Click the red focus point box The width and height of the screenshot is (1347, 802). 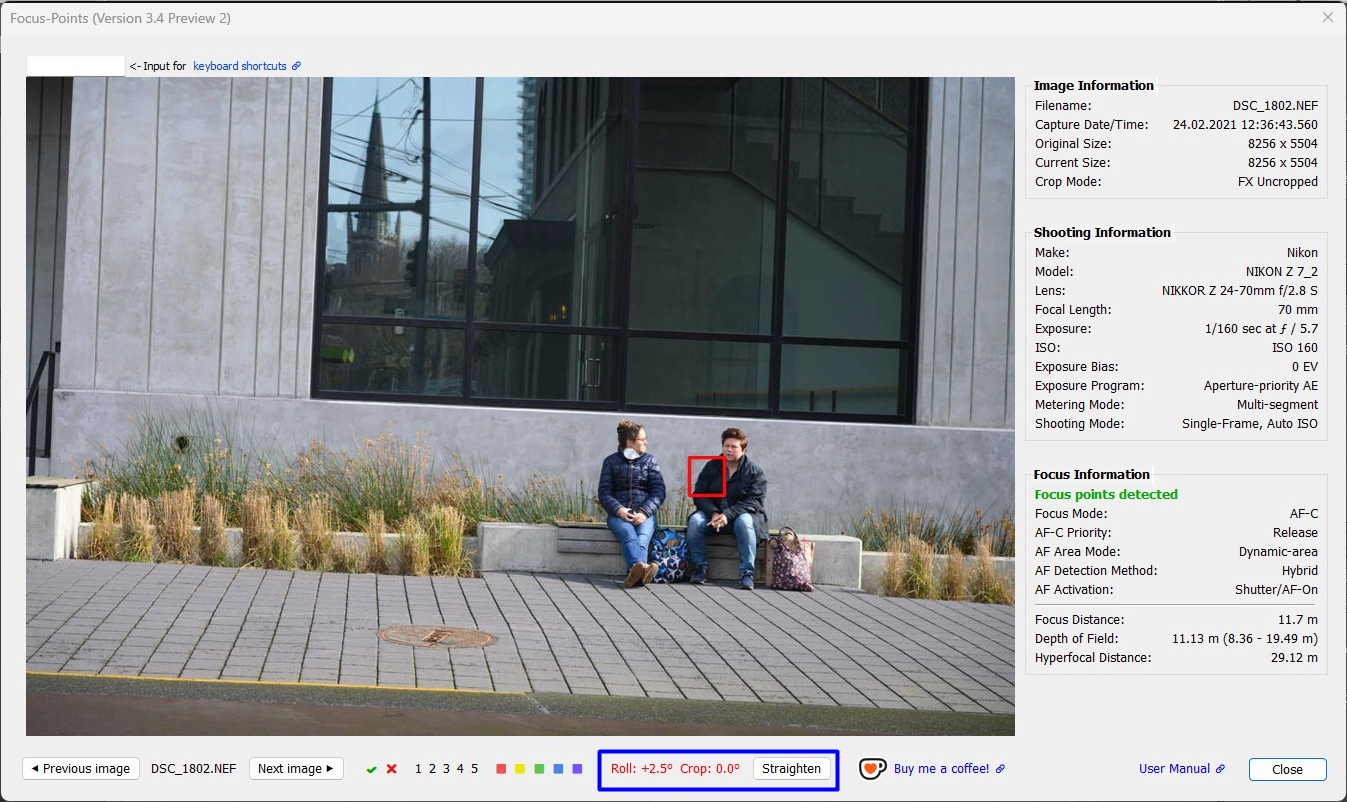706,476
